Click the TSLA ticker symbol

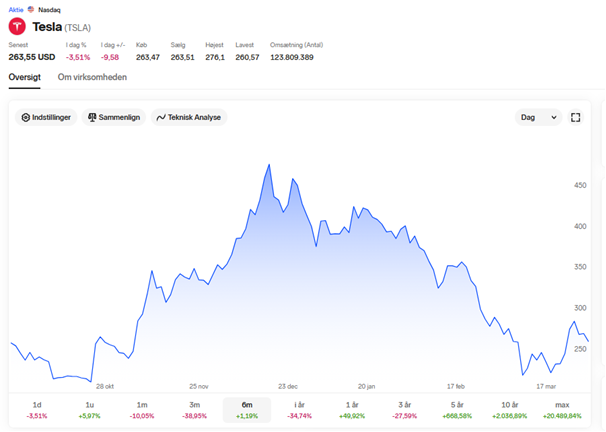77,27
